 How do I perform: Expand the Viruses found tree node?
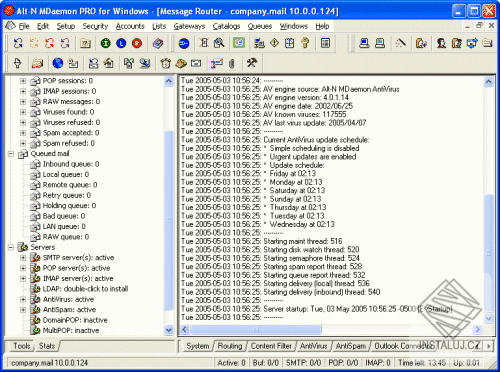click(x=23, y=112)
